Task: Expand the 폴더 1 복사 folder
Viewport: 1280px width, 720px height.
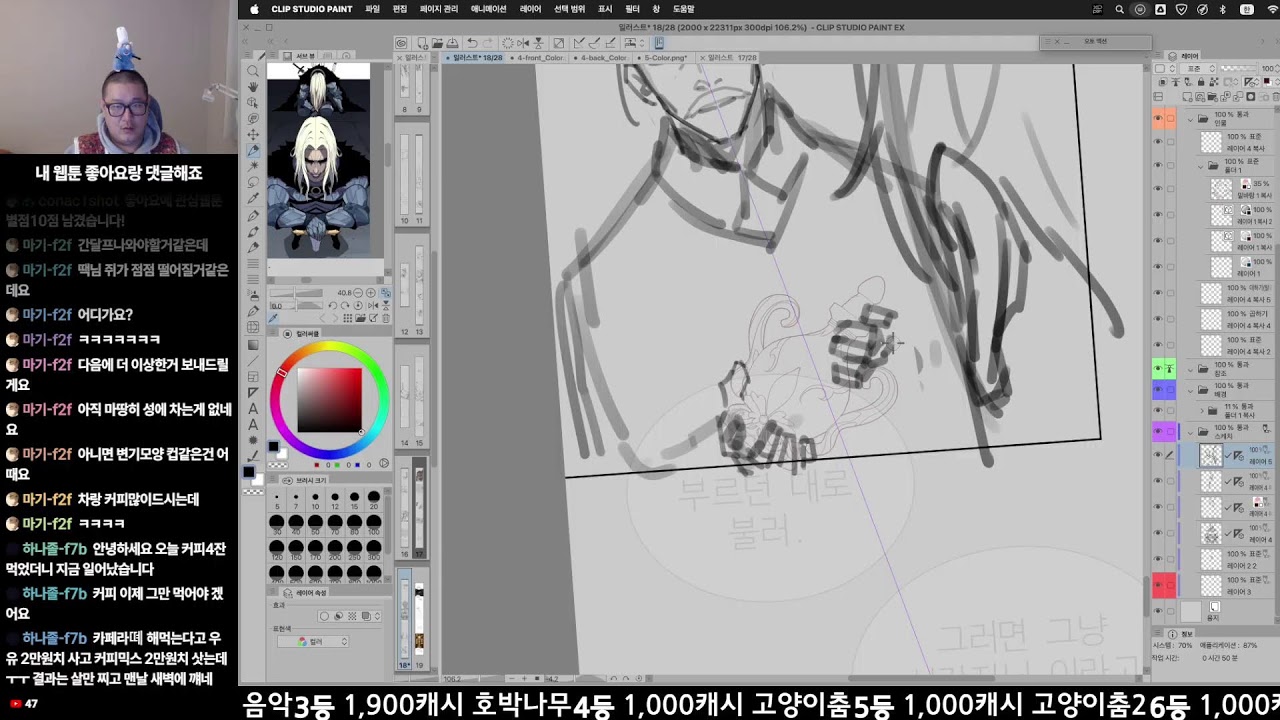Action: 1203,410
